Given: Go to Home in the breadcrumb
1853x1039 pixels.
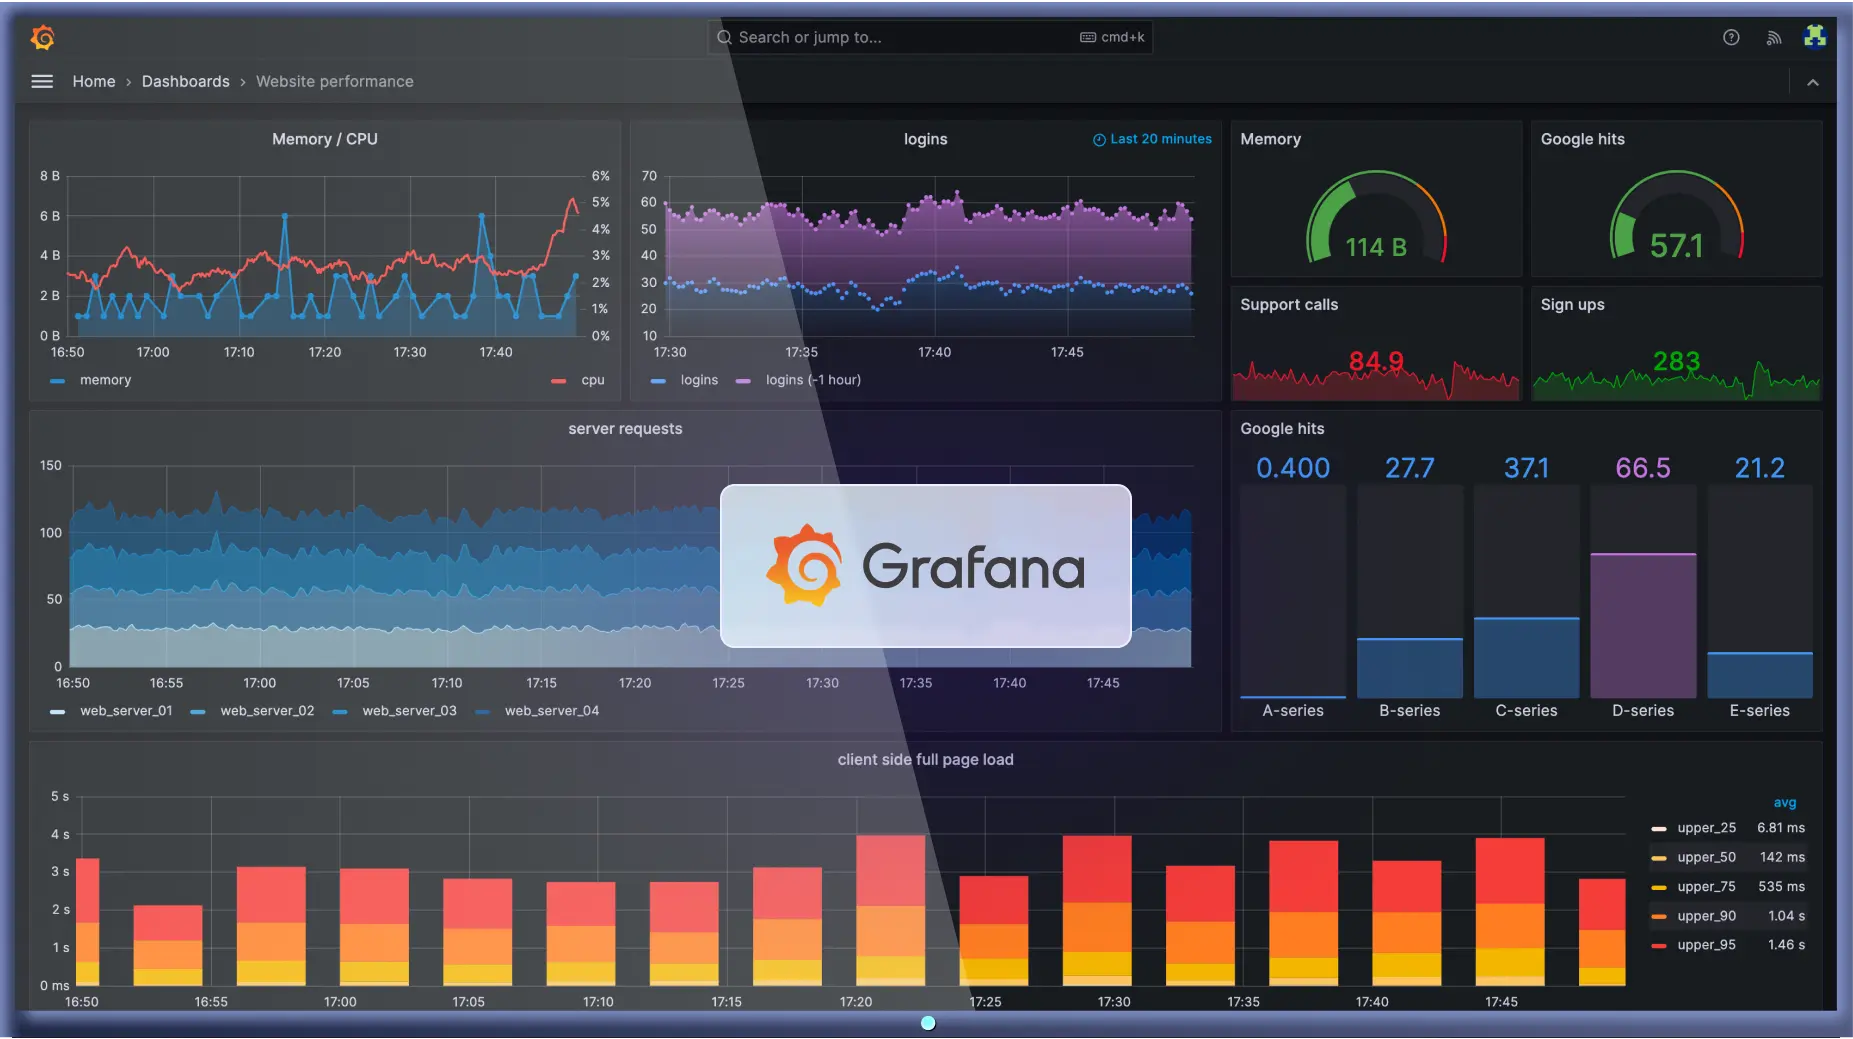Looking at the screenshot, I should [x=94, y=82].
